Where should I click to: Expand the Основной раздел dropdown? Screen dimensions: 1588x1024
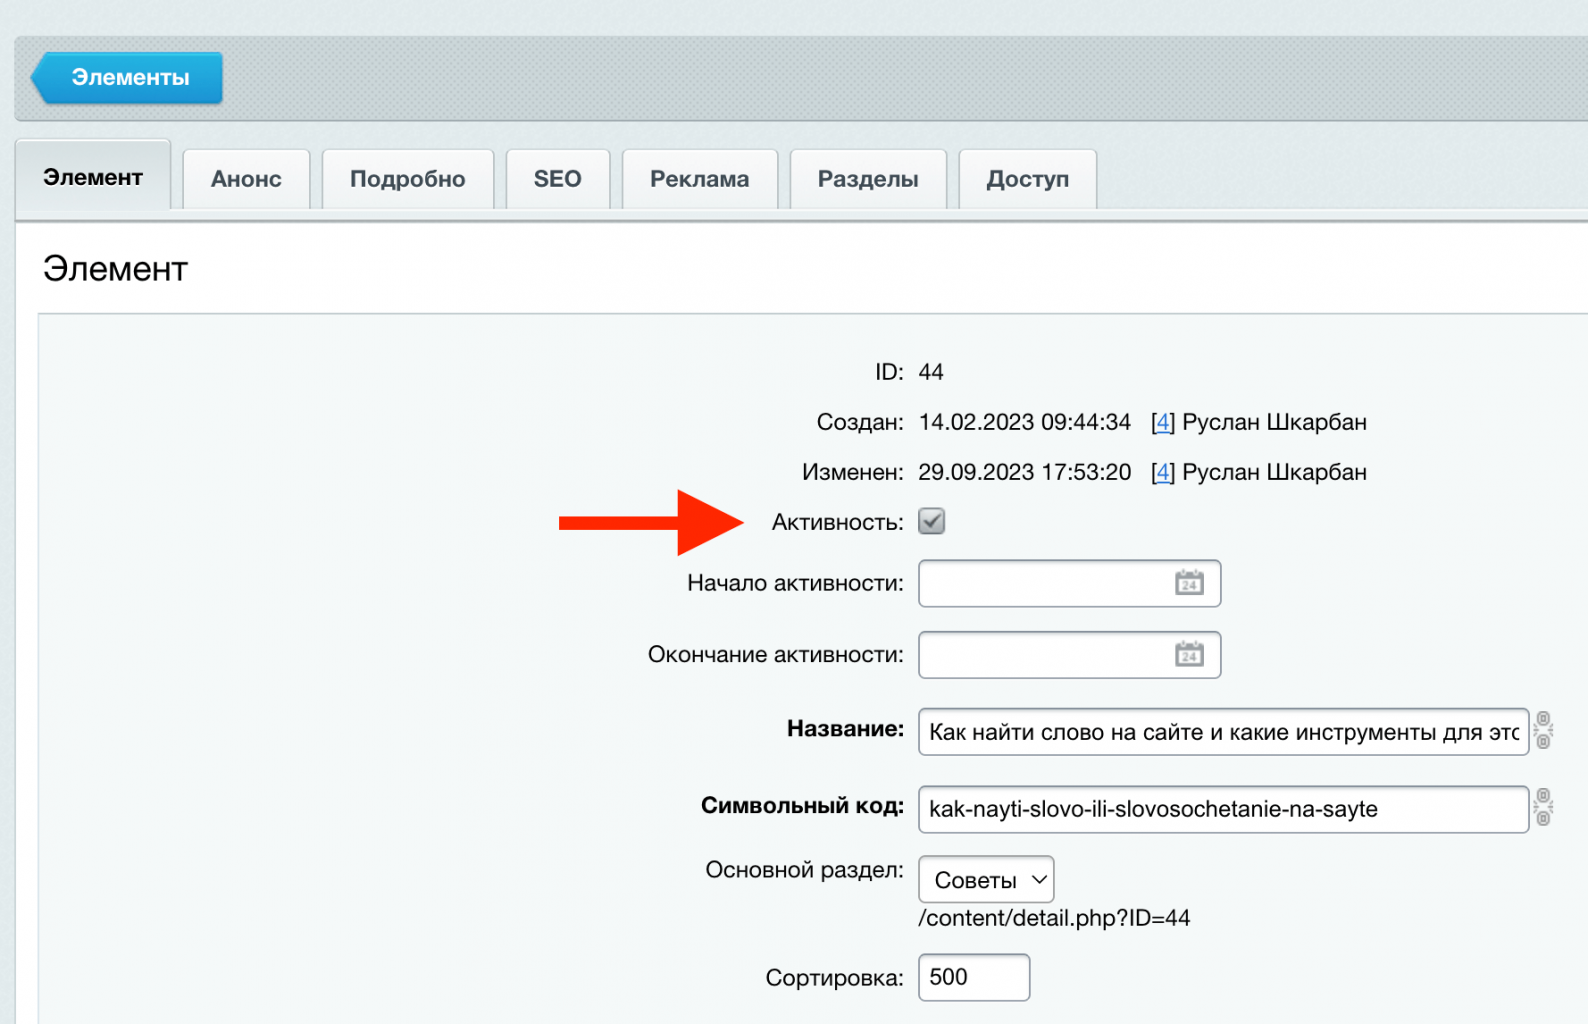986,880
